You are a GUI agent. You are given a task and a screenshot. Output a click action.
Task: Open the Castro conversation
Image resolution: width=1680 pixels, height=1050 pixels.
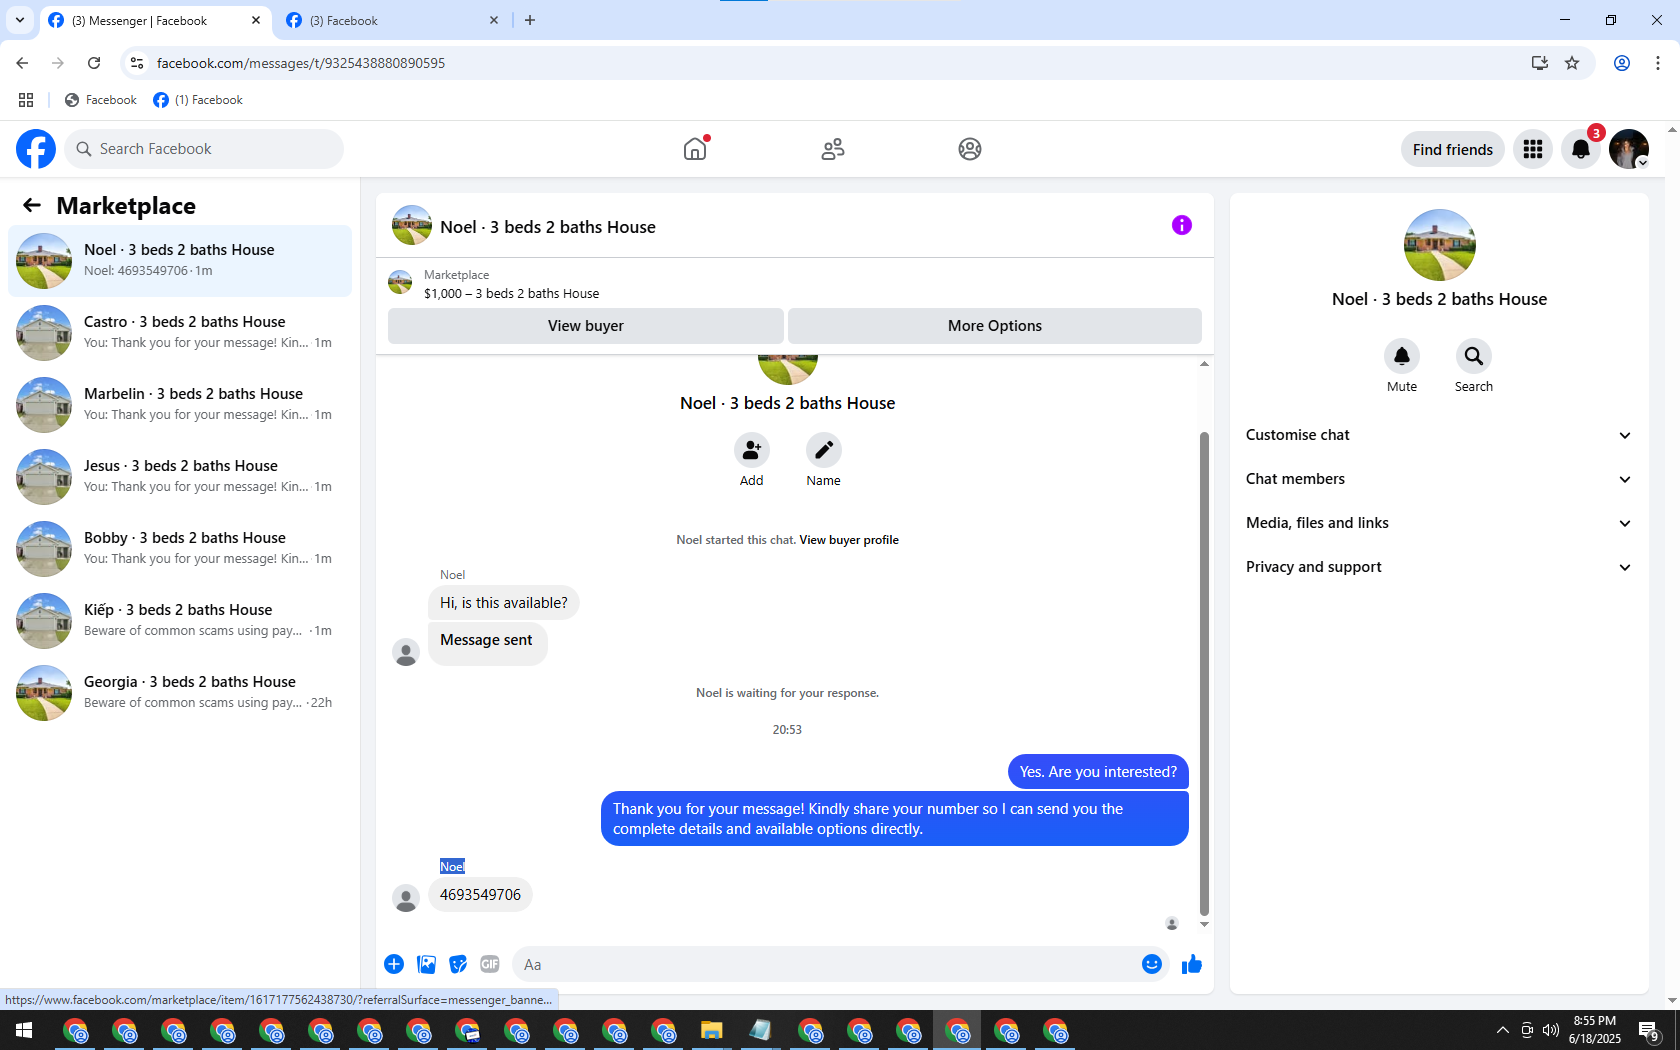(180, 333)
